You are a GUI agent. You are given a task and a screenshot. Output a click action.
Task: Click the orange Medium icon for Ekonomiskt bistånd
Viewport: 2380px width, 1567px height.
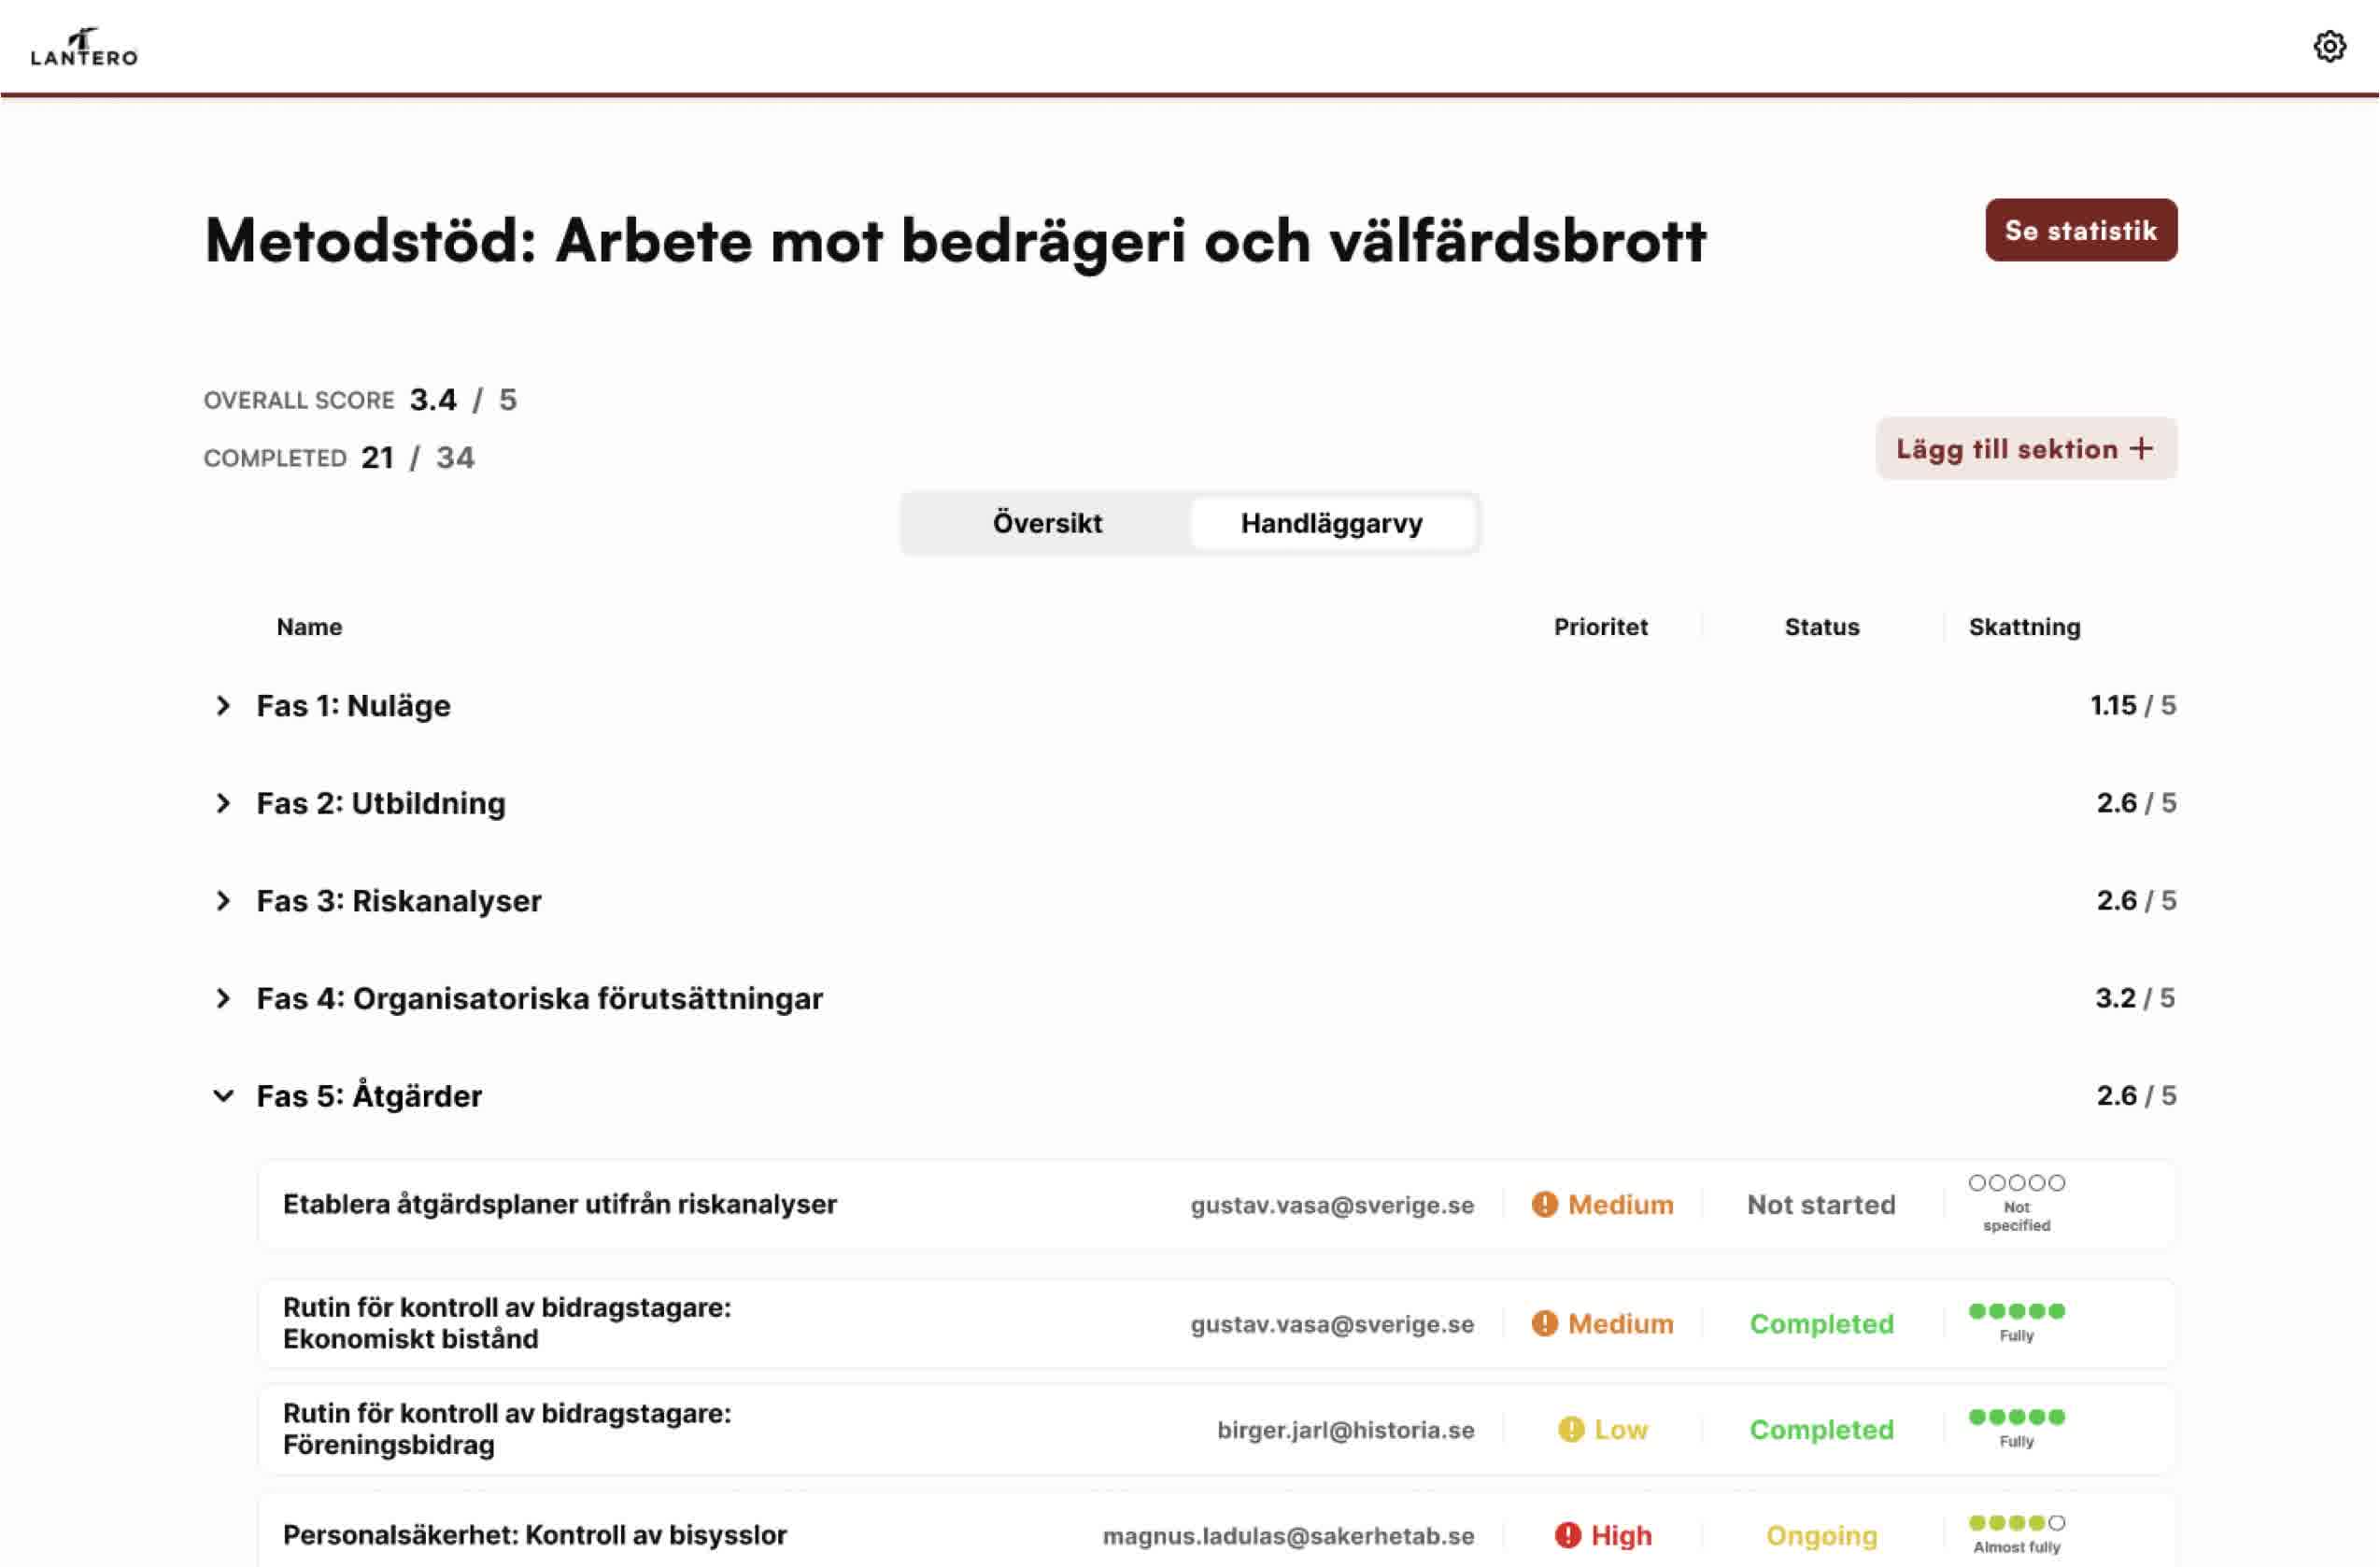(x=1544, y=1322)
